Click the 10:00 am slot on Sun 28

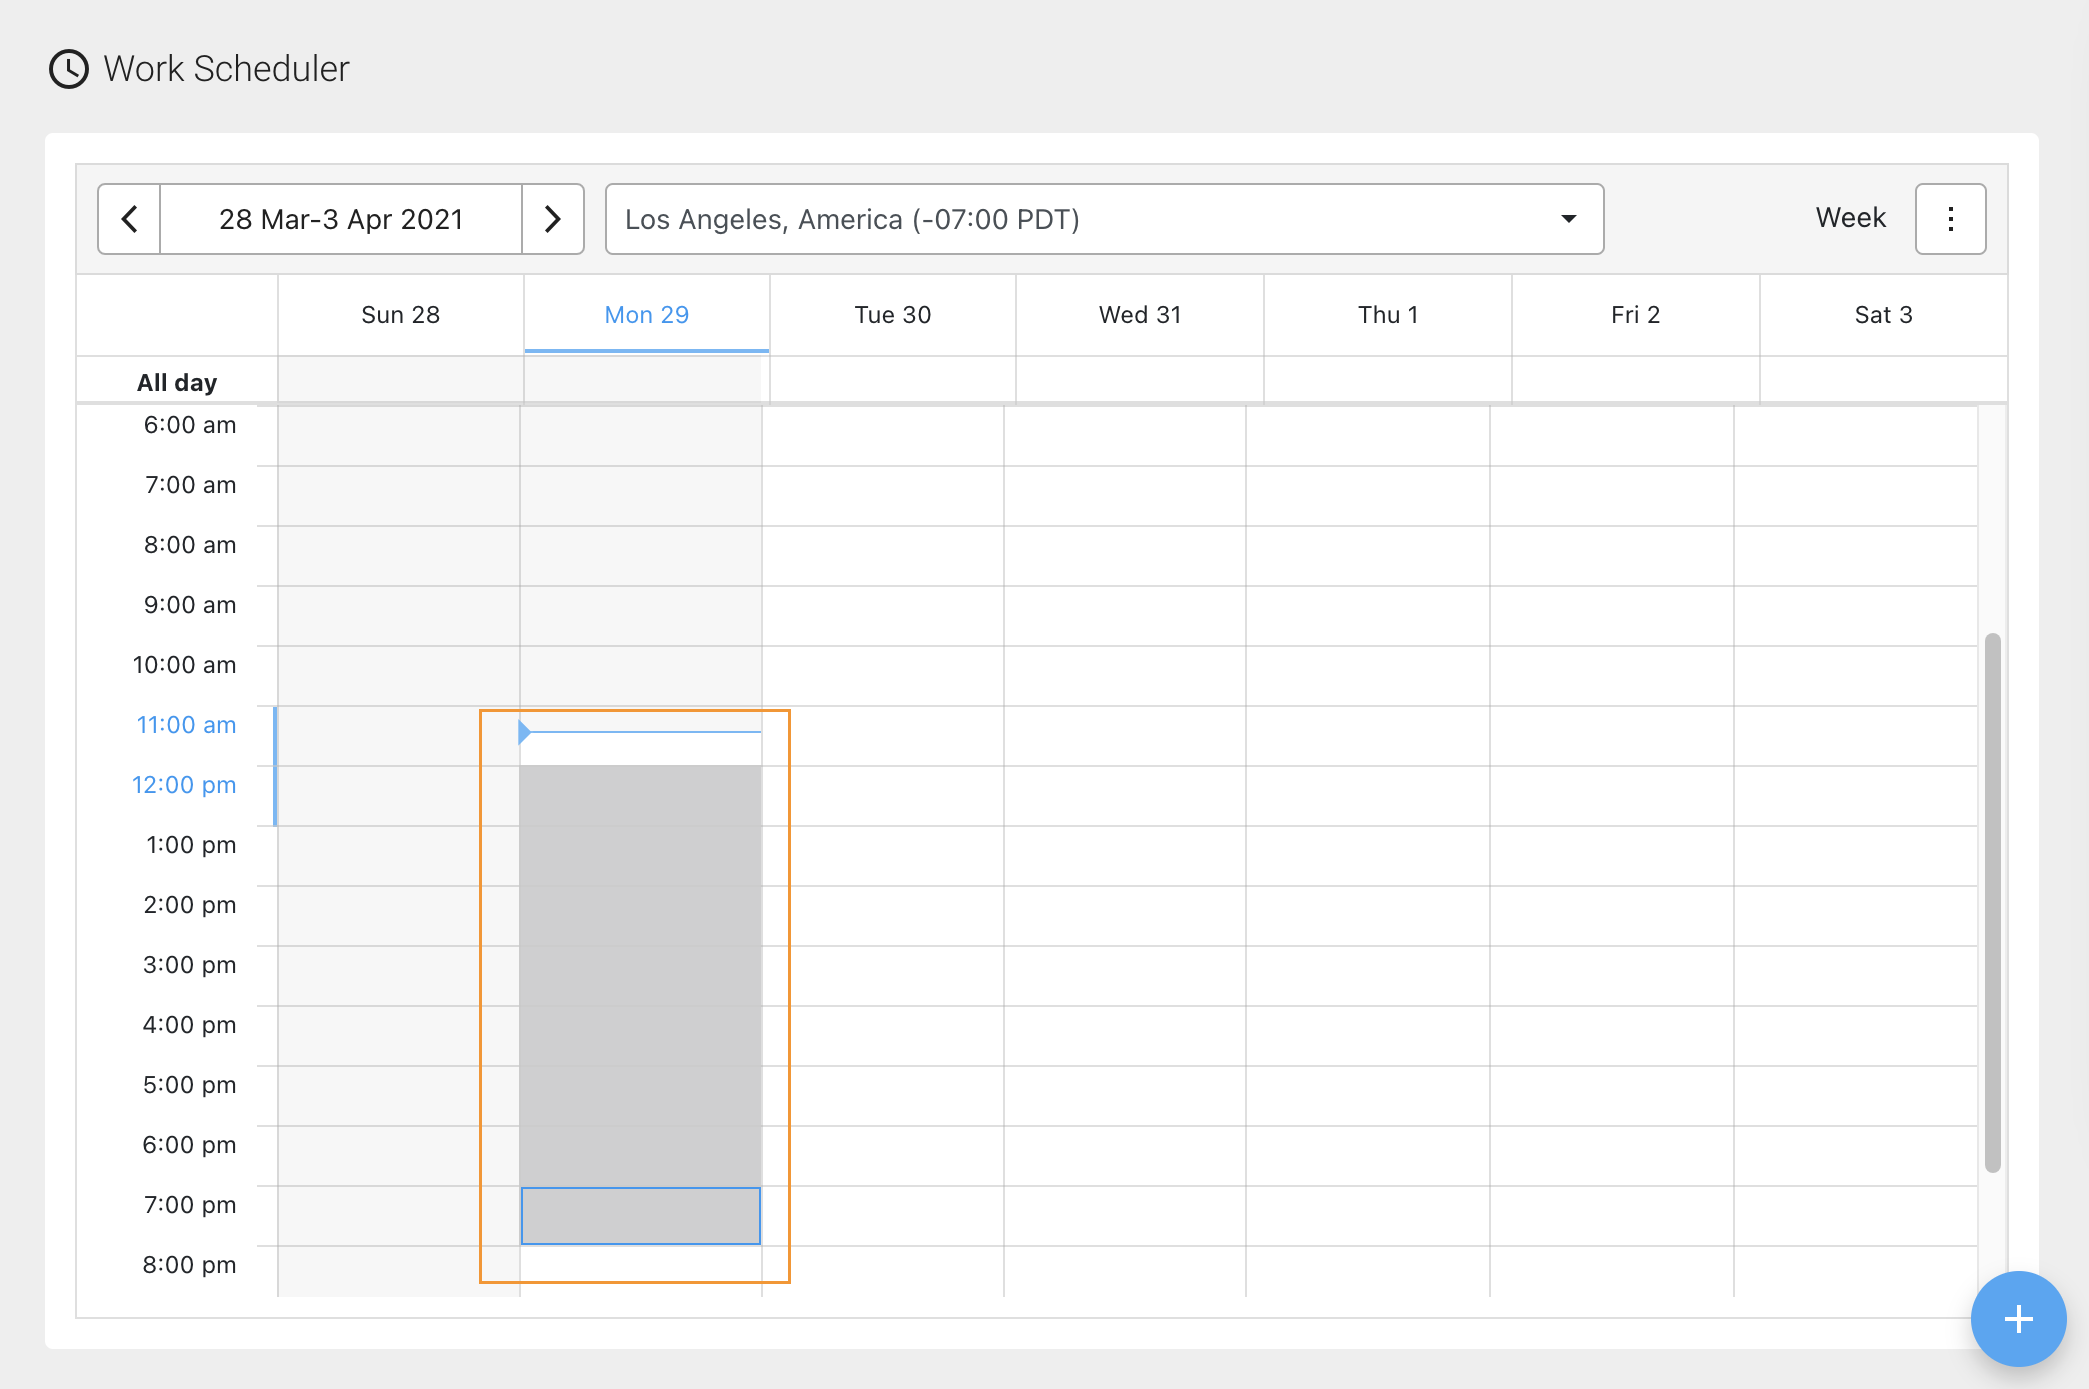click(399, 676)
